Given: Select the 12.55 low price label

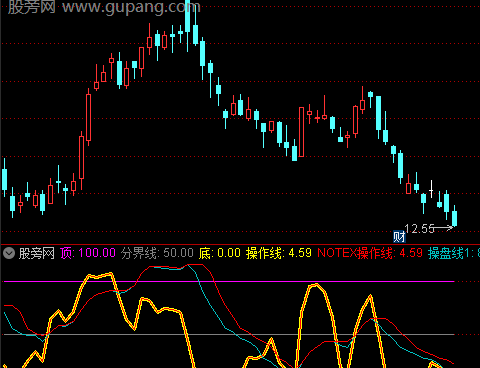Looking at the screenshot, I should coord(419,229).
